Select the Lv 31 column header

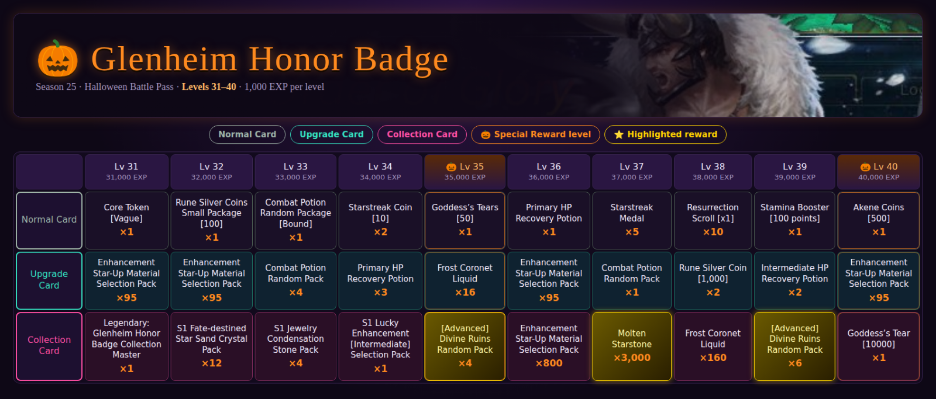point(126,172)
